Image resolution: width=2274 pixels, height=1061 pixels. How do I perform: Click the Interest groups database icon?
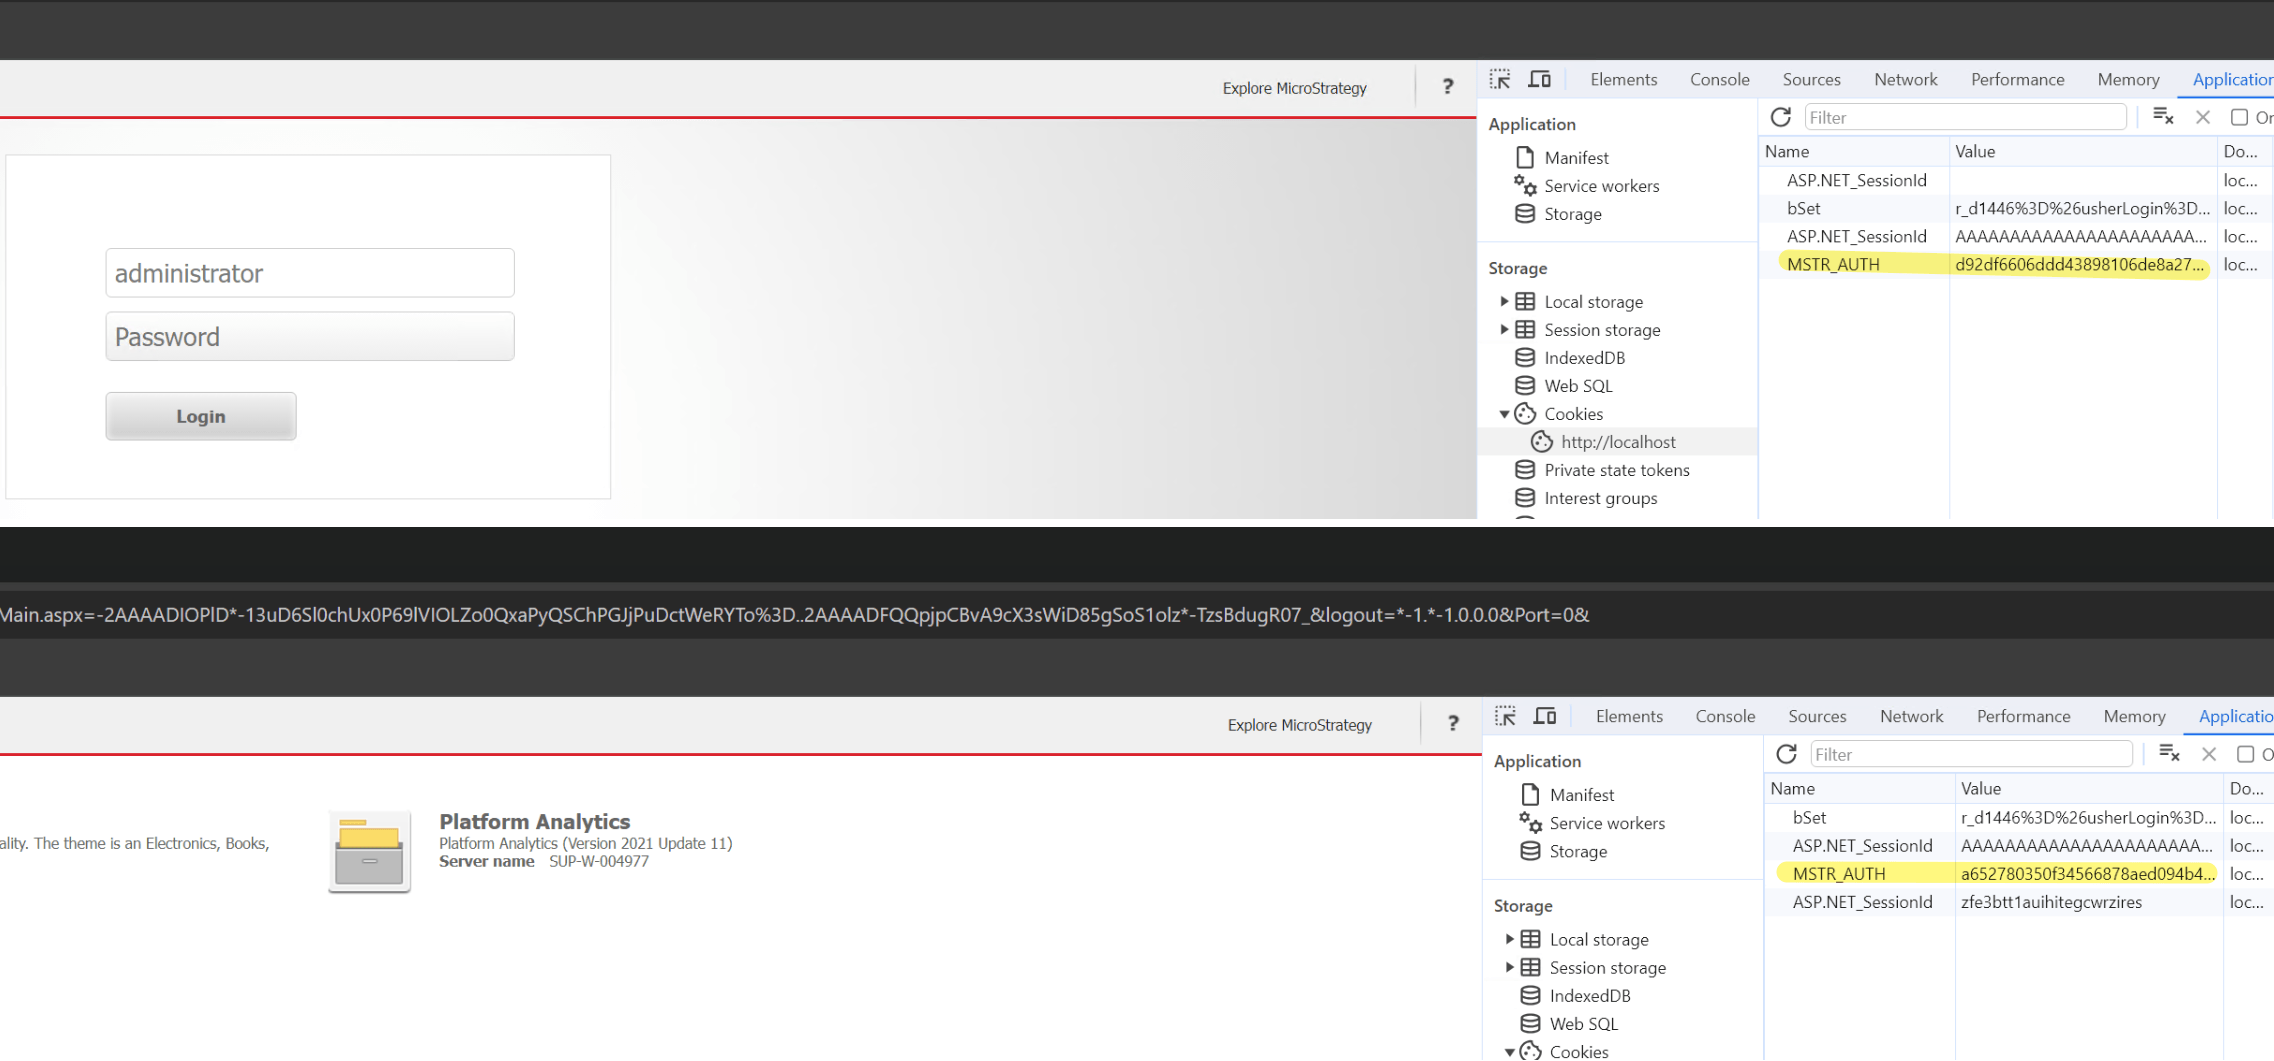click(1525, 498)
